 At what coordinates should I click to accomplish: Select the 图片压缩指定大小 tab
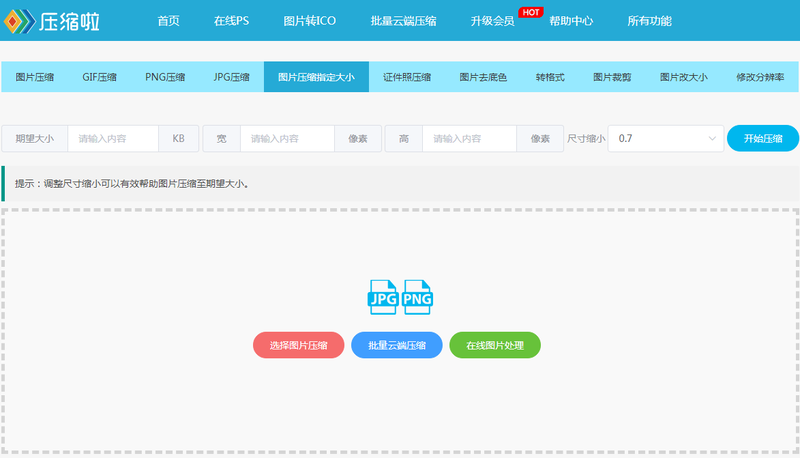[x=316, y=77]
